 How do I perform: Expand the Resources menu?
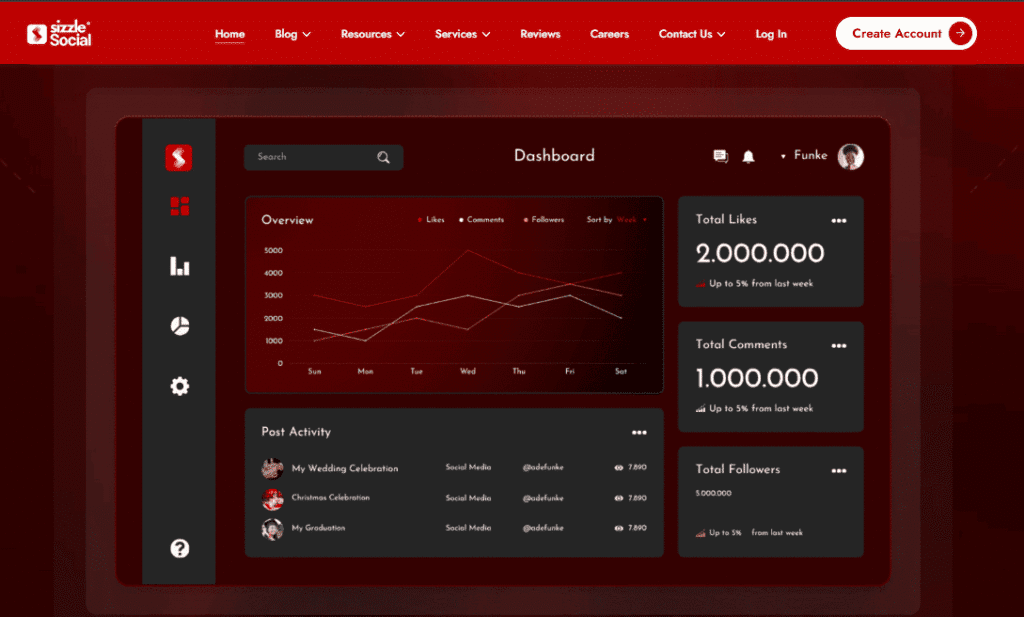tap(373, 34)
